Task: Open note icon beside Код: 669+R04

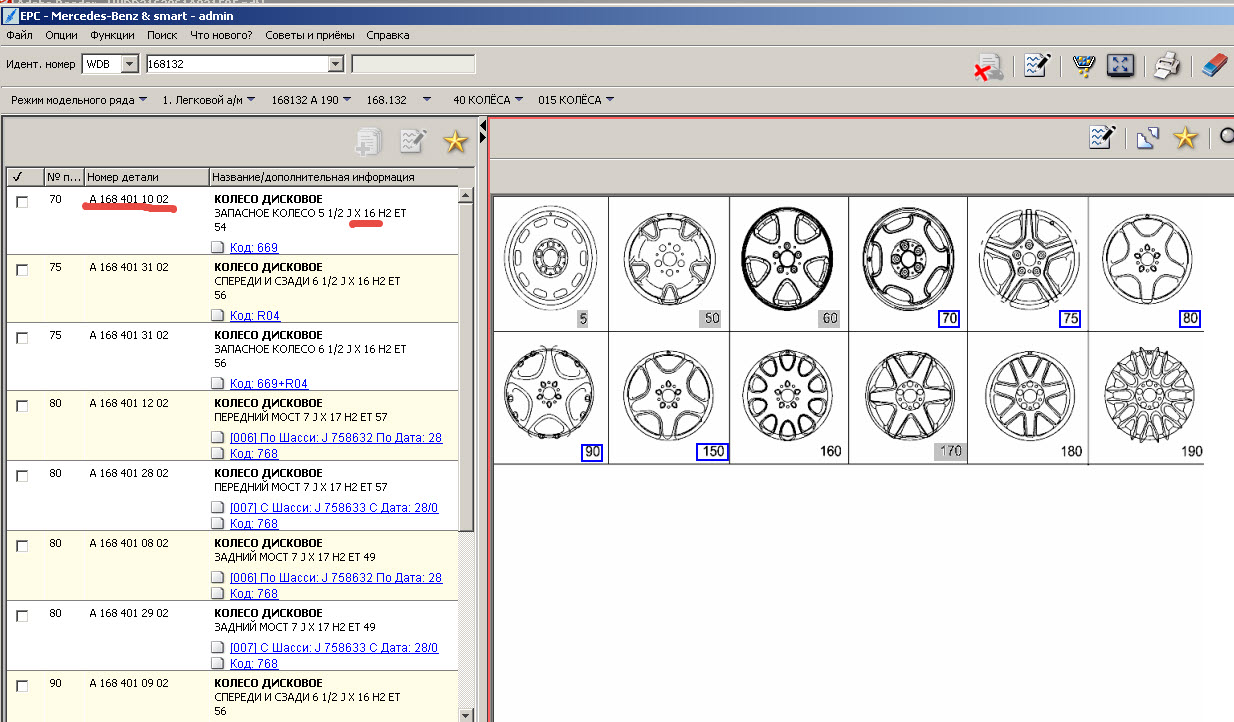Action: [218, 384]
